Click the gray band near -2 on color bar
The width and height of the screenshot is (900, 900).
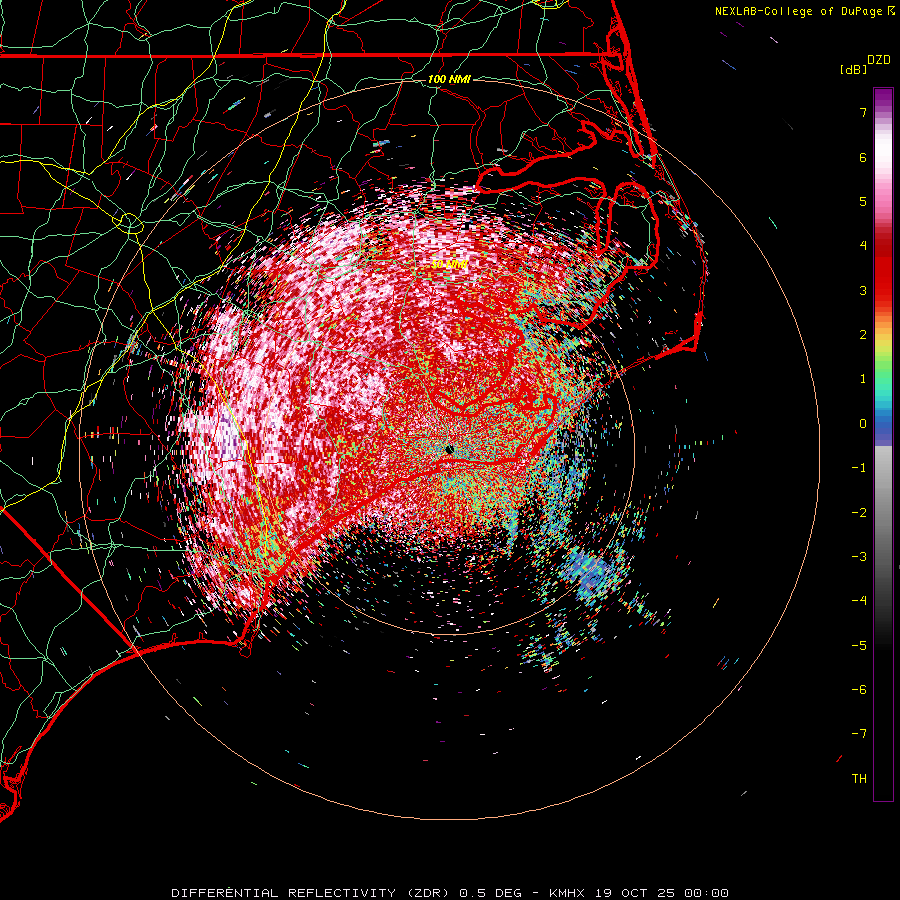883,513
